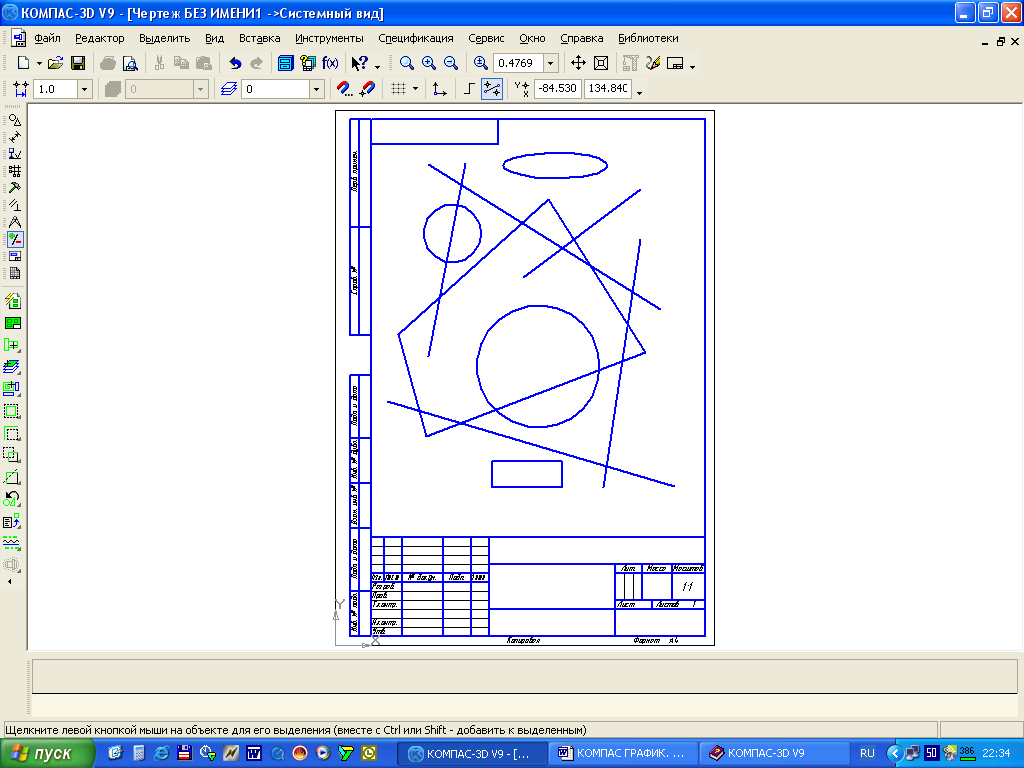Image resolution: width=1024 pixels, height=768 pixels.
Task: Open the Dimensions panel icon
Action: pyautogui.click(x=14, y=137)
